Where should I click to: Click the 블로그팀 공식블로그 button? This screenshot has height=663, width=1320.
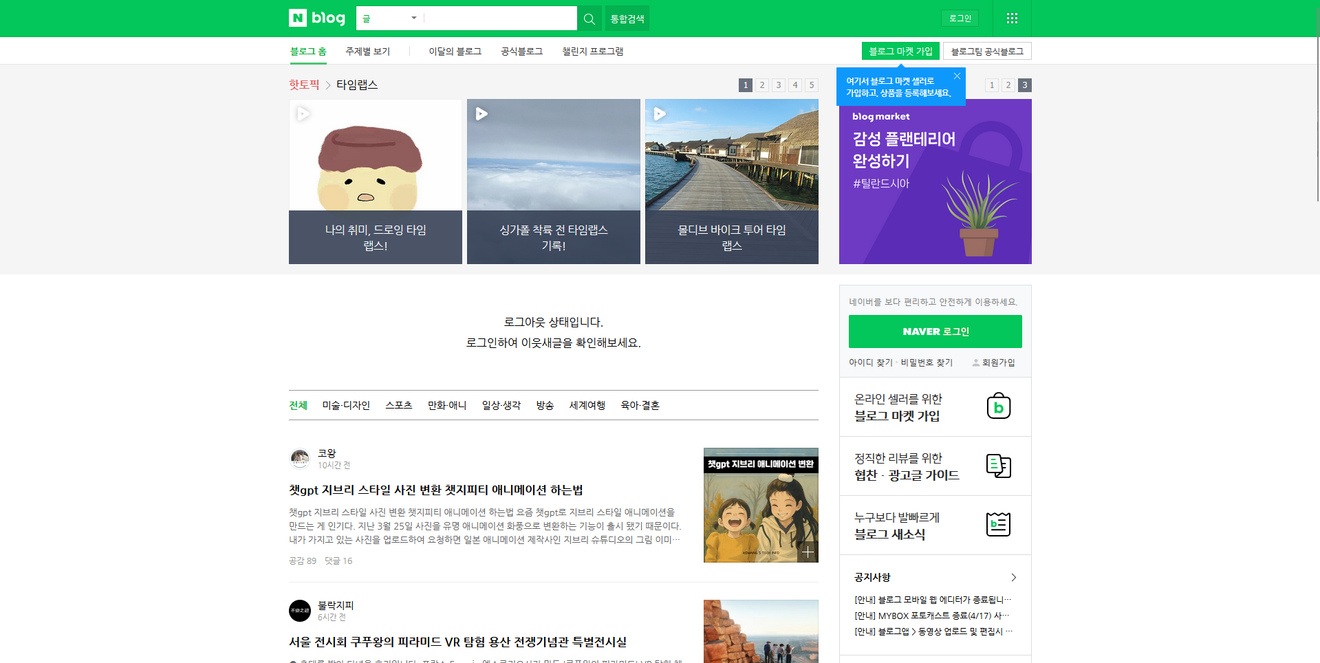click(987, 51)
